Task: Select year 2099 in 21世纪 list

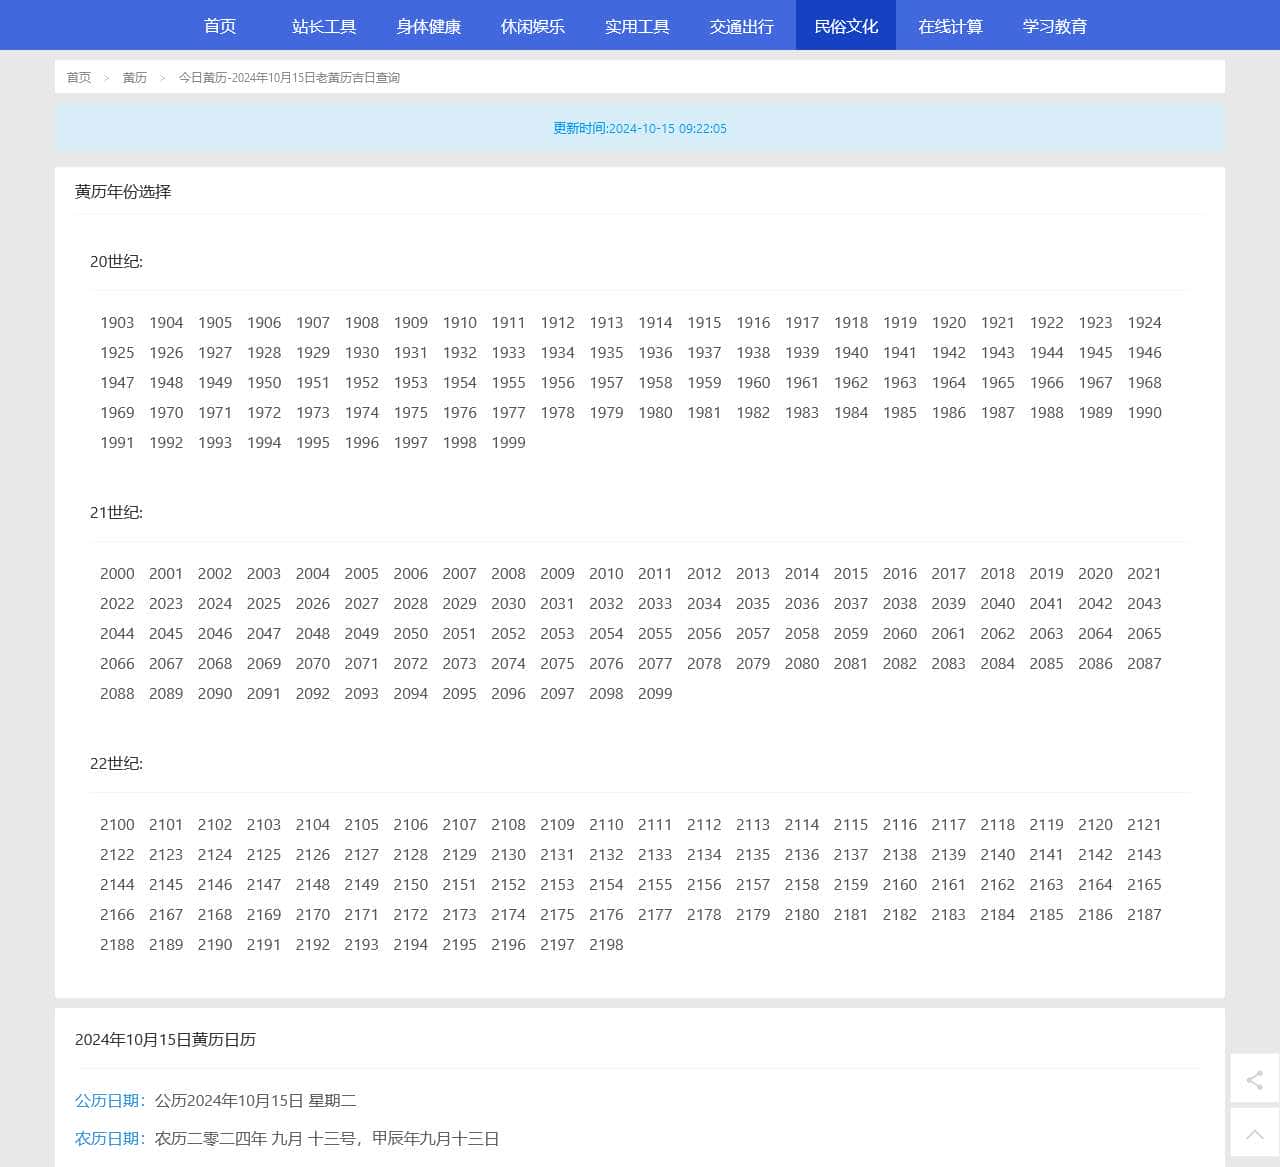Action: tap(655, 694)
